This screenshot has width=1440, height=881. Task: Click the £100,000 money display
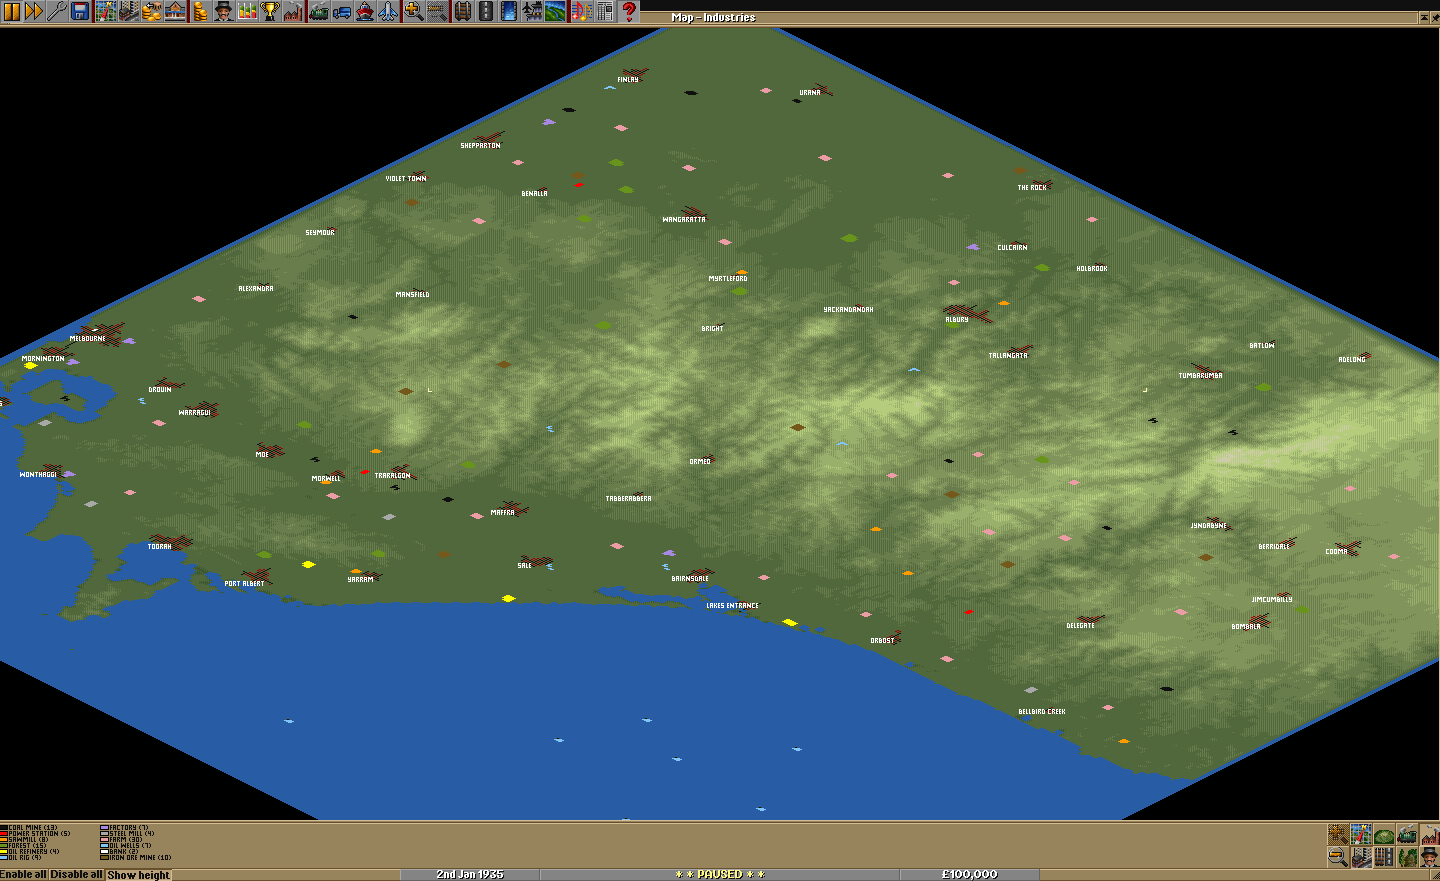[x=970, y=874]
